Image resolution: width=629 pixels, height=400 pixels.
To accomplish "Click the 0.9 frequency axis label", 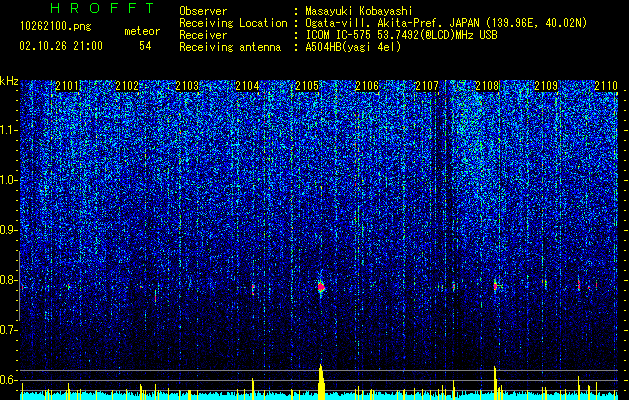I will (x=9, y=230).
